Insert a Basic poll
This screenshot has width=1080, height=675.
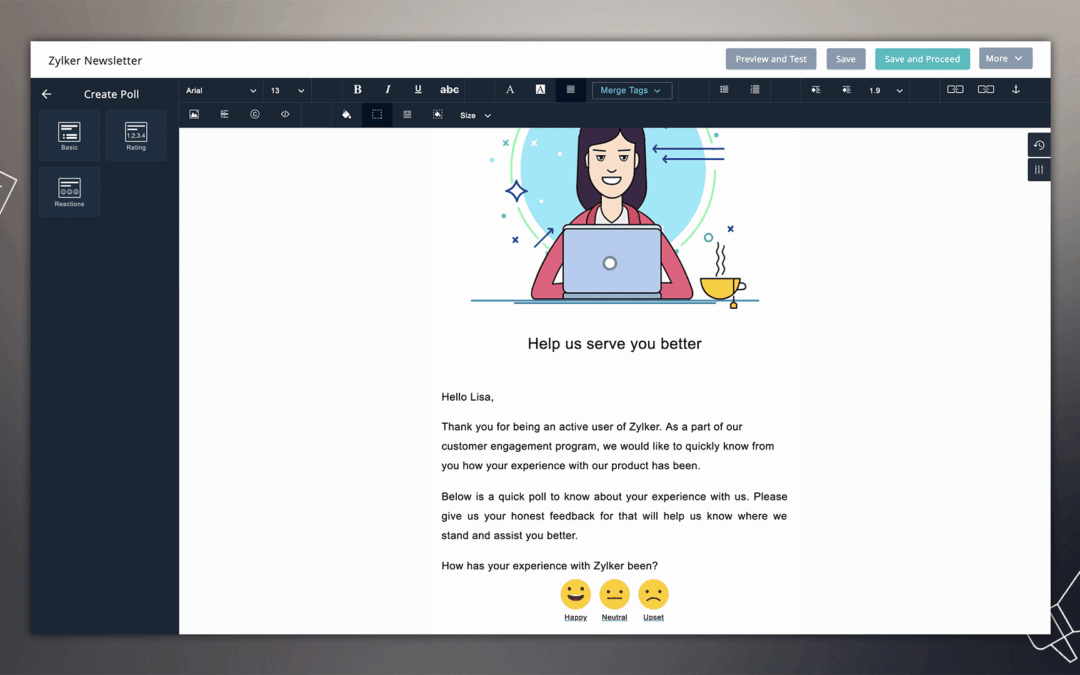coord(70,136)
